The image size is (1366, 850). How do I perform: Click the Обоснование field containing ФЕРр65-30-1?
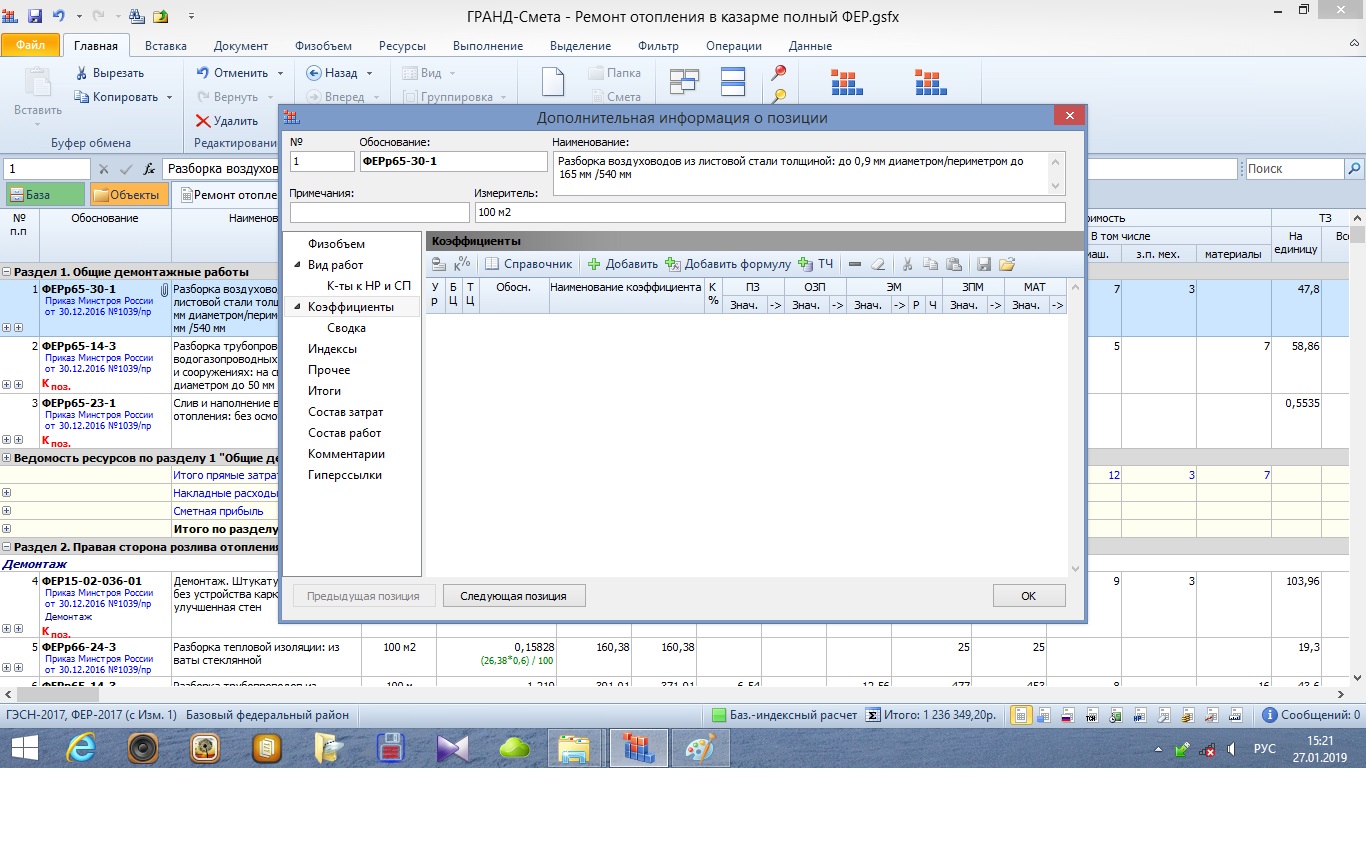(x=453, y=161)
